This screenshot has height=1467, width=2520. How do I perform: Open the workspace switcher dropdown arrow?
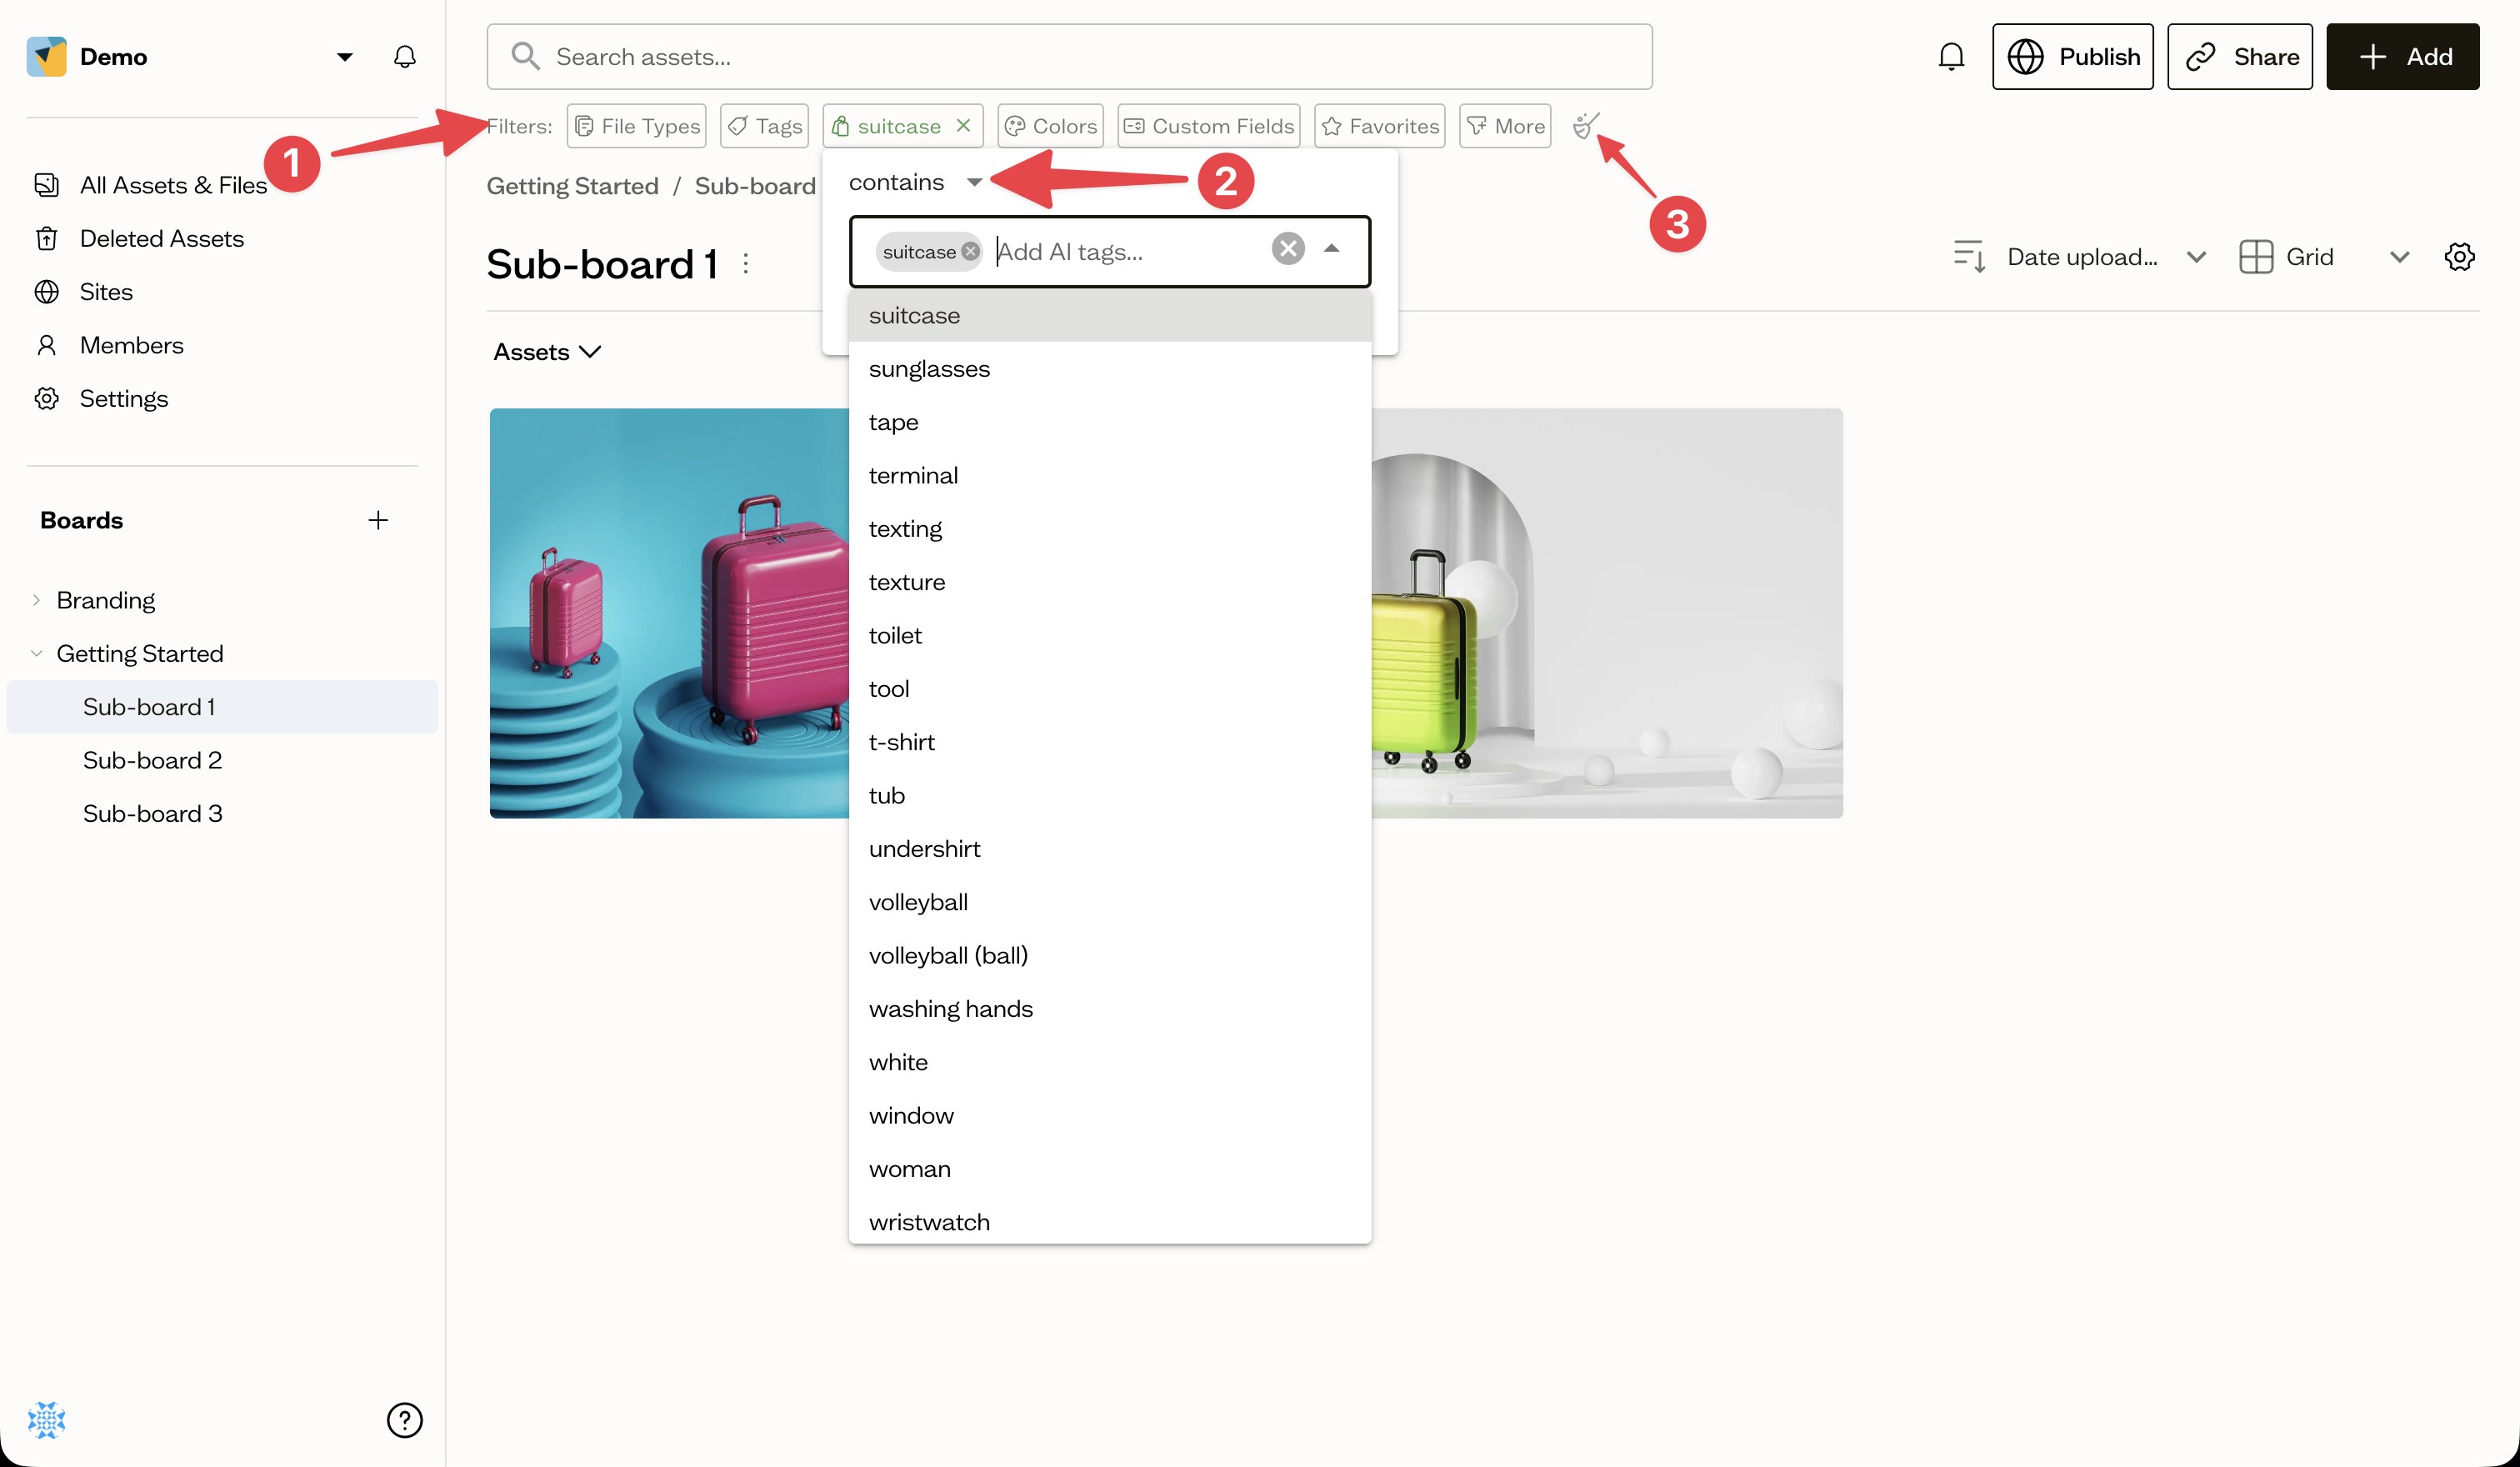point(345,57)
